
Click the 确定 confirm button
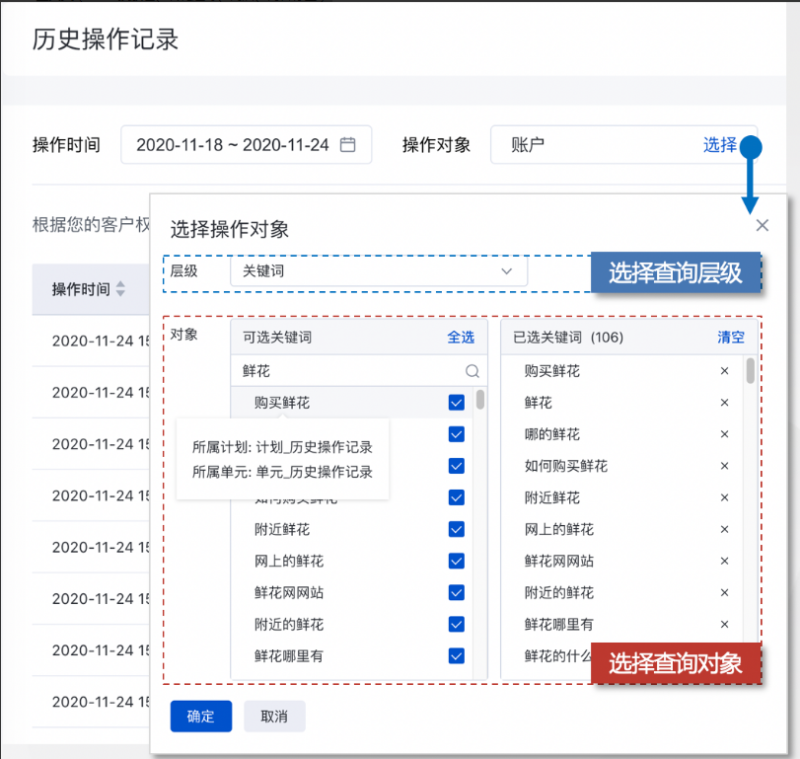pos(200,716)
